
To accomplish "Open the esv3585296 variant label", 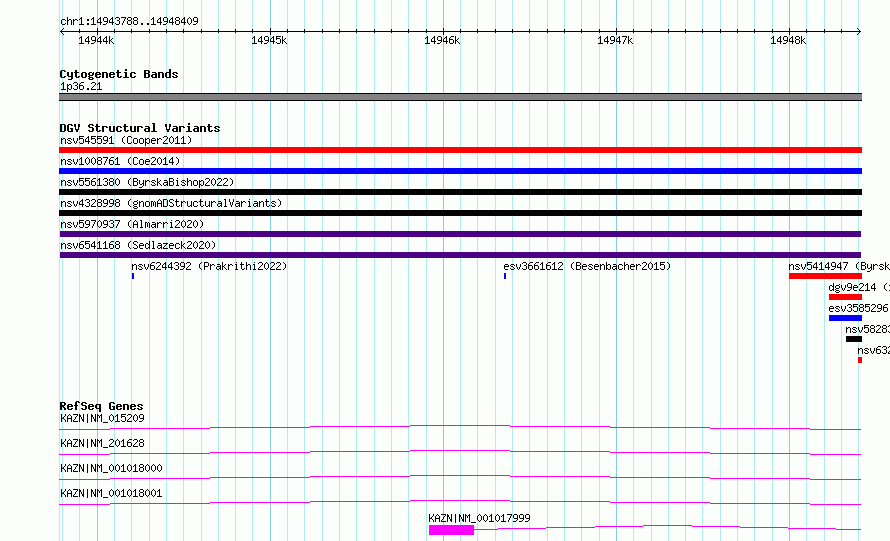I will [859, 308].
